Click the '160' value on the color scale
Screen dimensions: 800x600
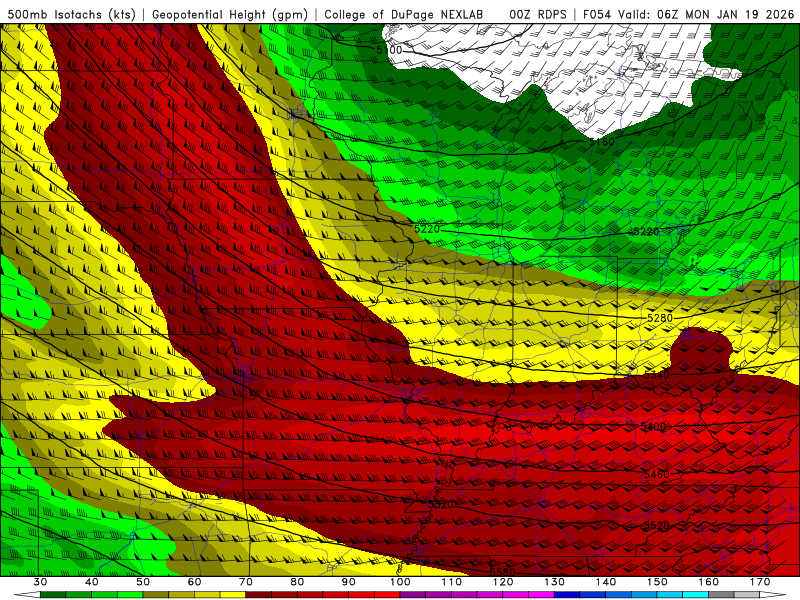709,582
